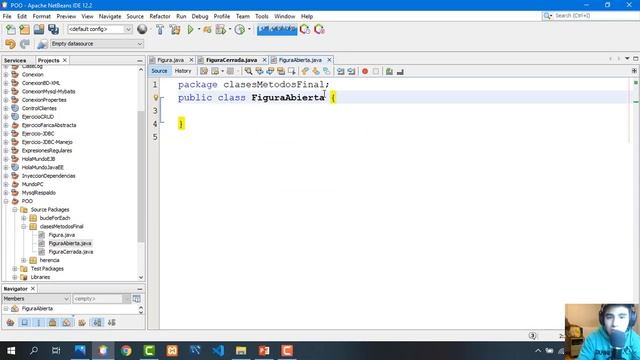
Task: Click the Open Project toolbar icon
Action: point(39,29)
